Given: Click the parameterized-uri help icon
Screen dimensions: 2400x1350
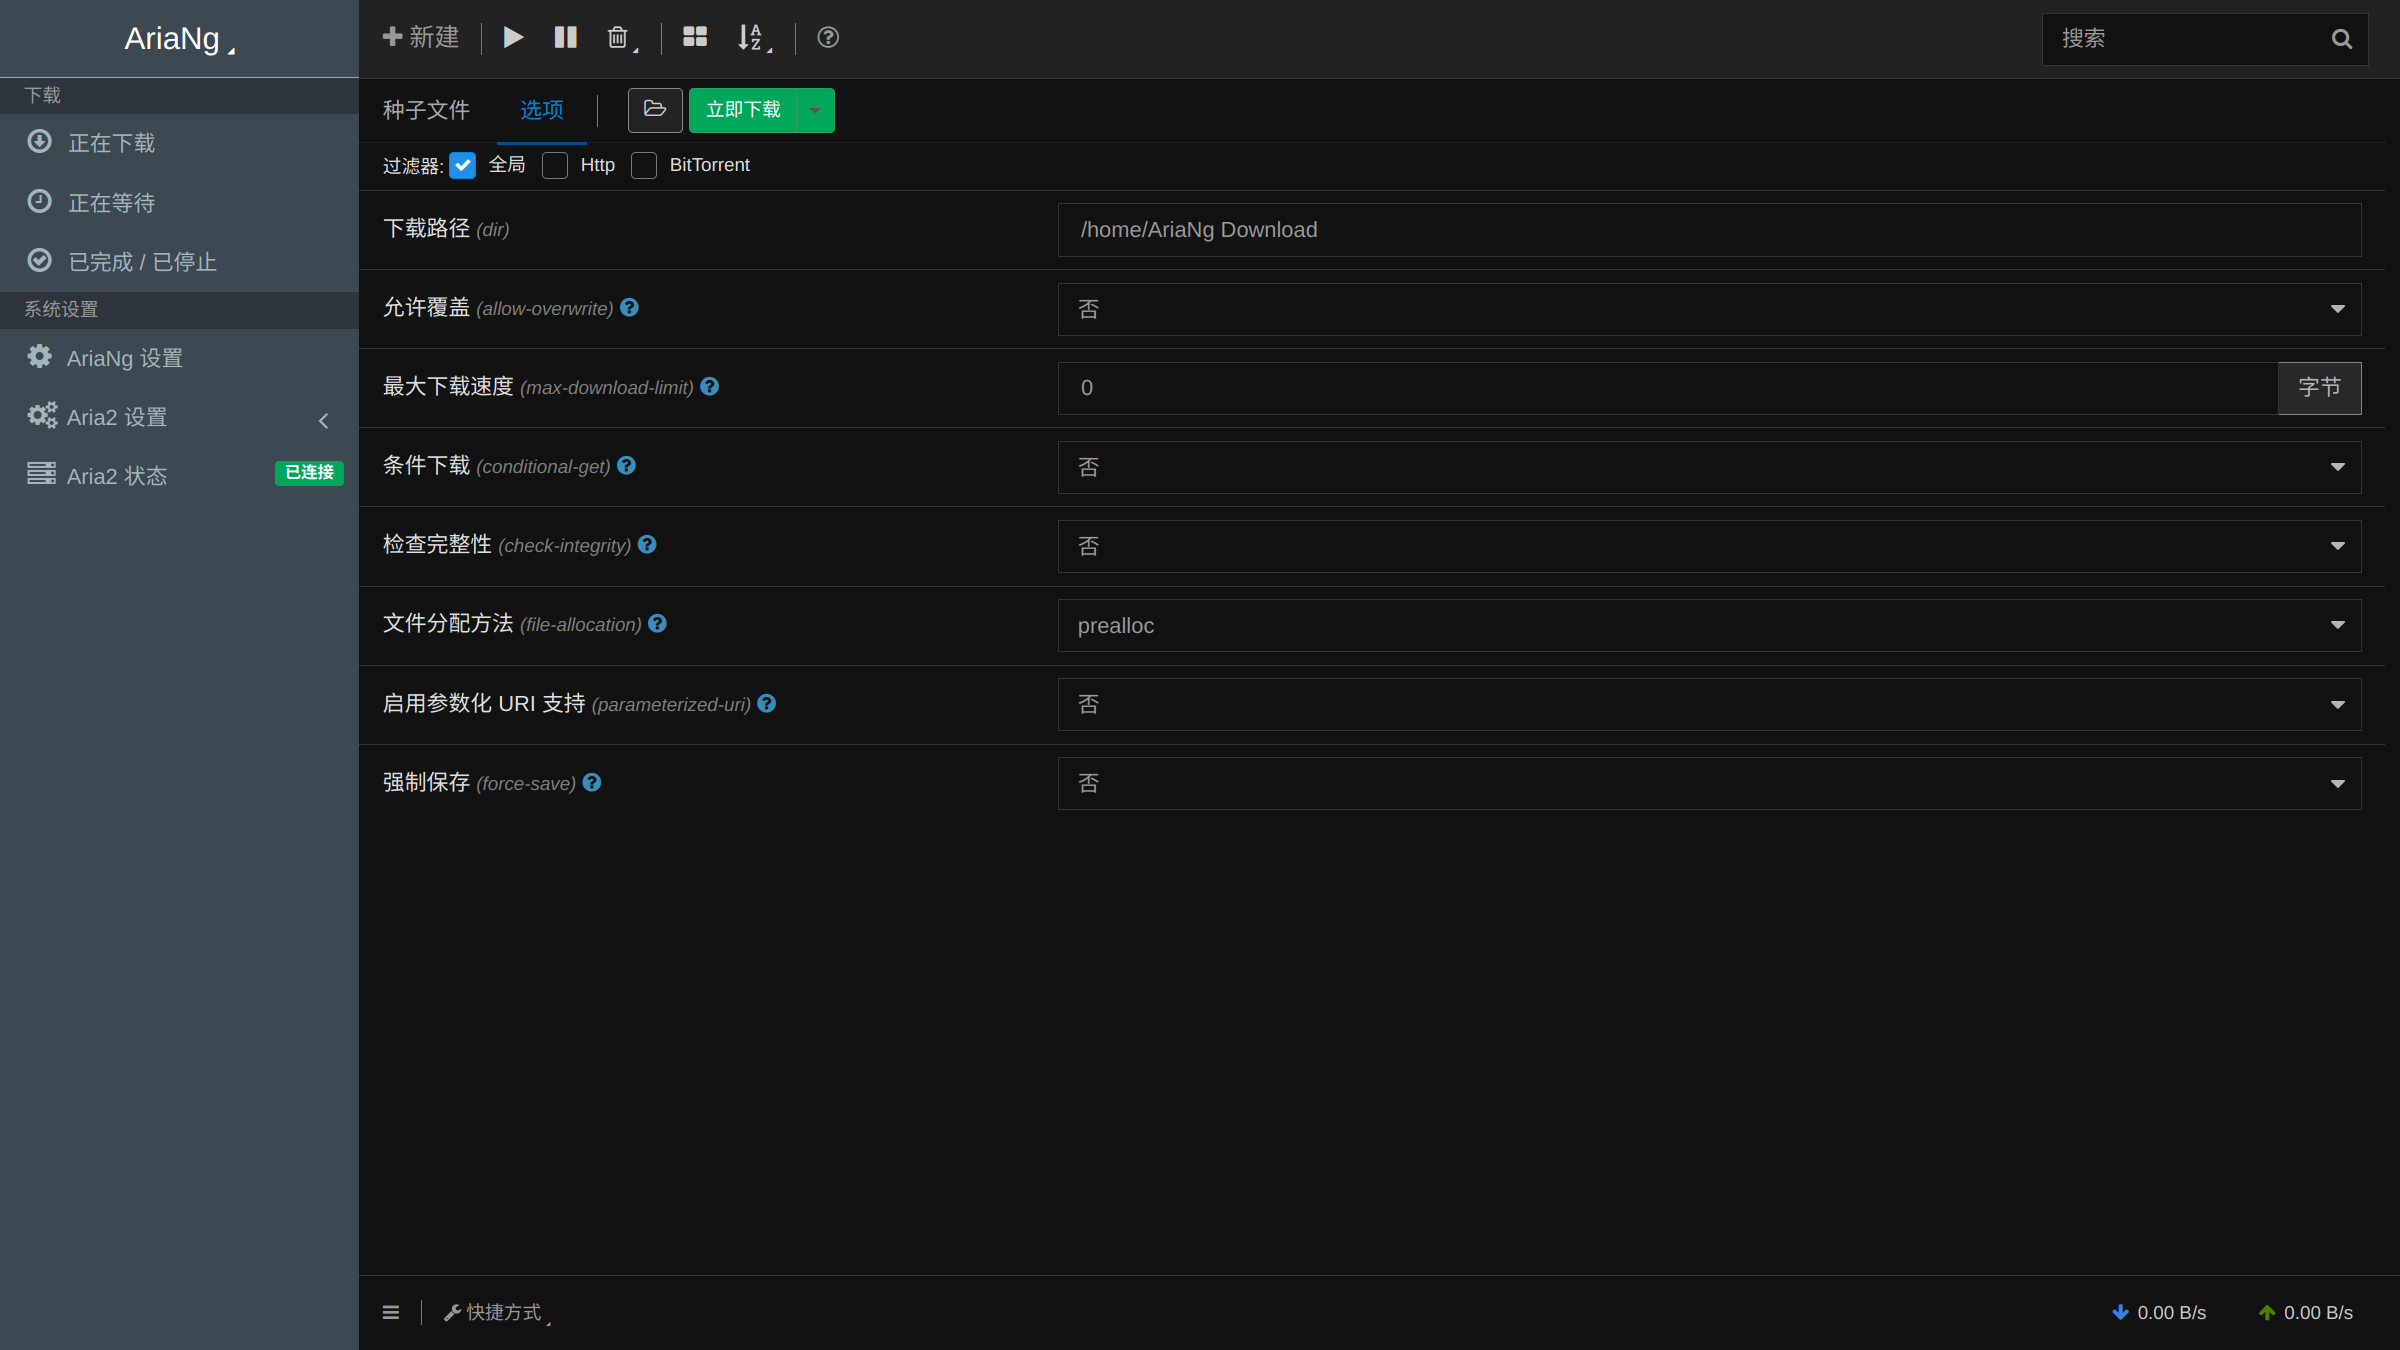Looking at the screenshot, I should (x=766, y=704).
